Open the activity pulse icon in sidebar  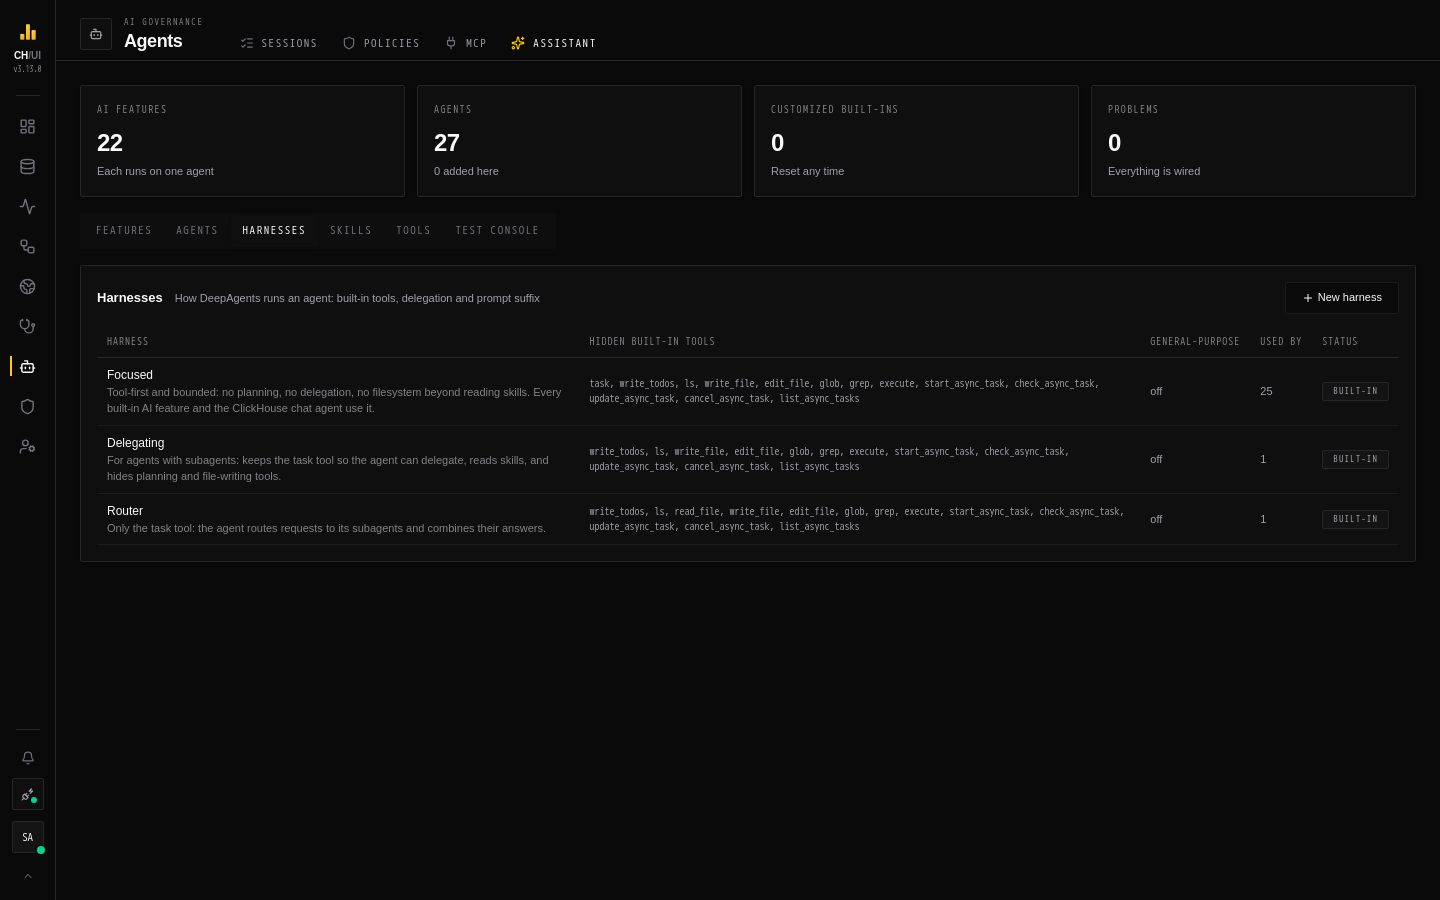coord(27,206)
